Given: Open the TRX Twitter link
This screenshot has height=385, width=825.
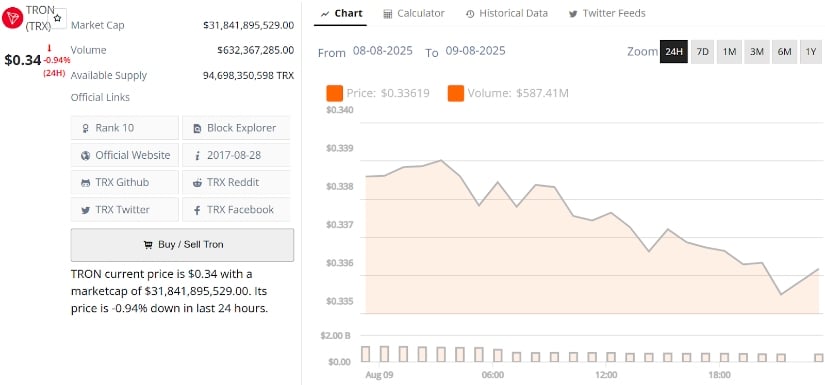Looking at the screenshot, I should coord(125,209).
